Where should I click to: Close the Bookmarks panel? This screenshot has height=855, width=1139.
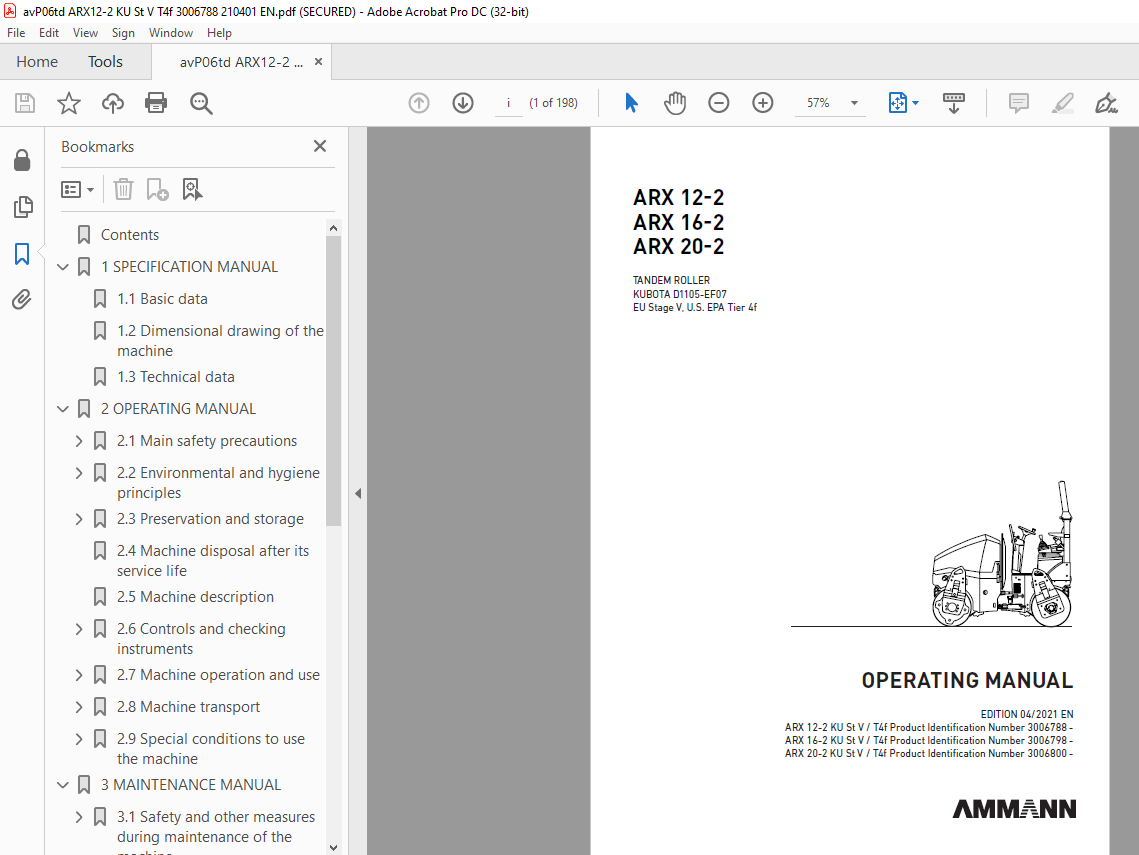(320, 146)
